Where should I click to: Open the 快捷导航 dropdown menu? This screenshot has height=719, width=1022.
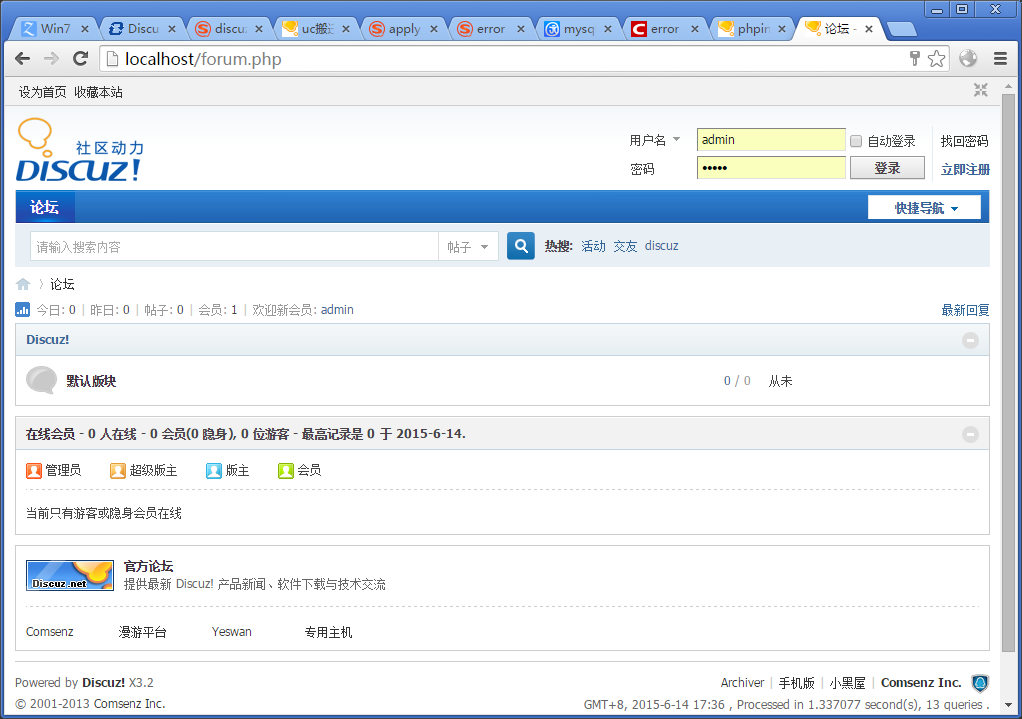(x=924, y=208)
